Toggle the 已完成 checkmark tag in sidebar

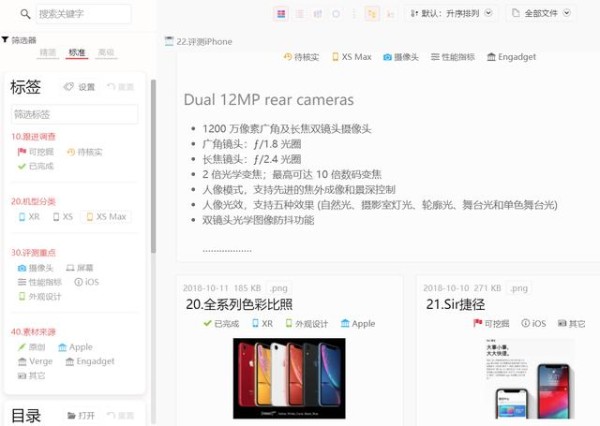point(36,166)
